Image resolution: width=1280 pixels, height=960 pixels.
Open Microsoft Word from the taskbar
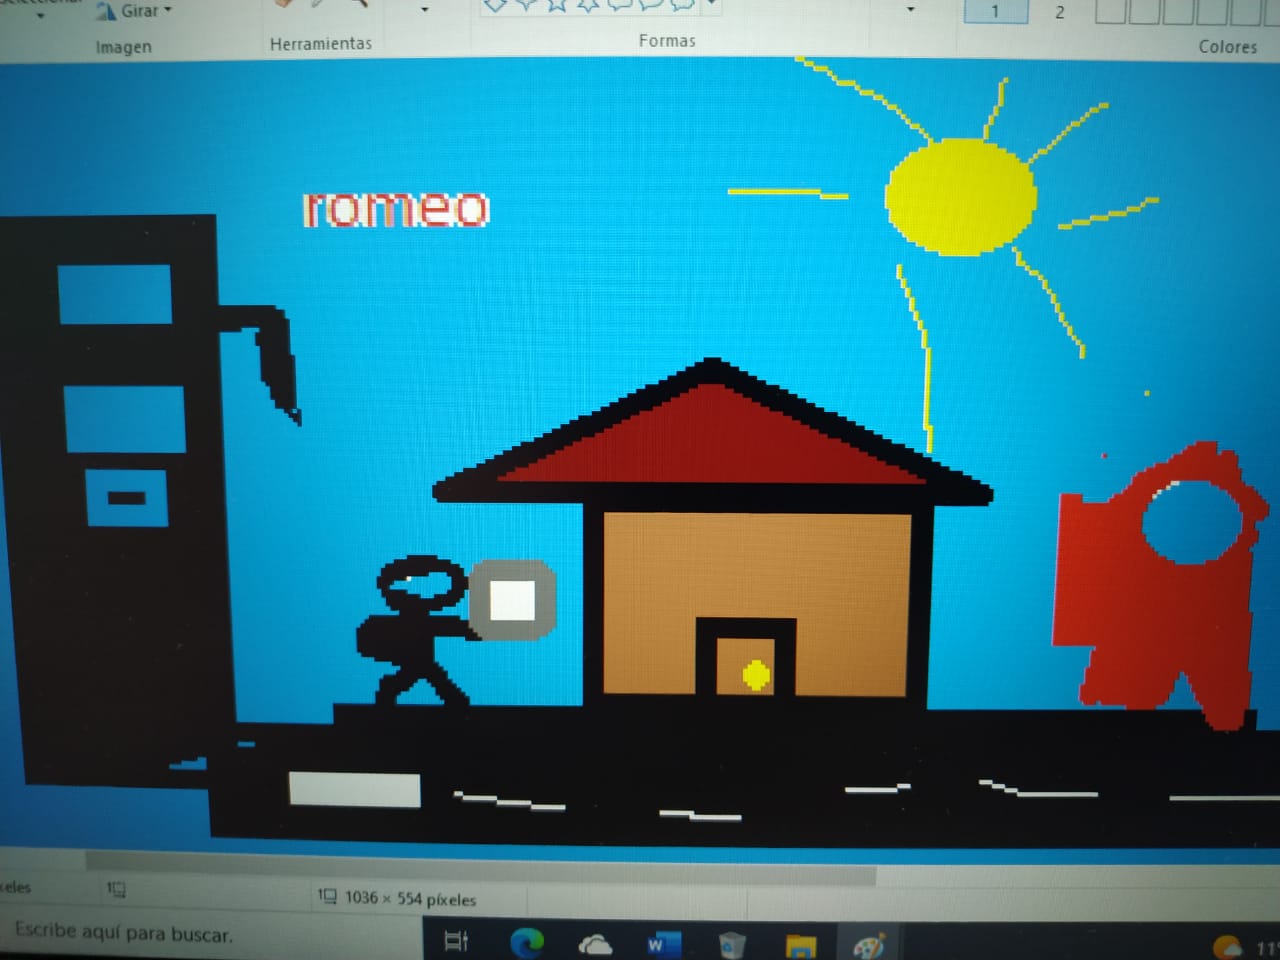662,944
